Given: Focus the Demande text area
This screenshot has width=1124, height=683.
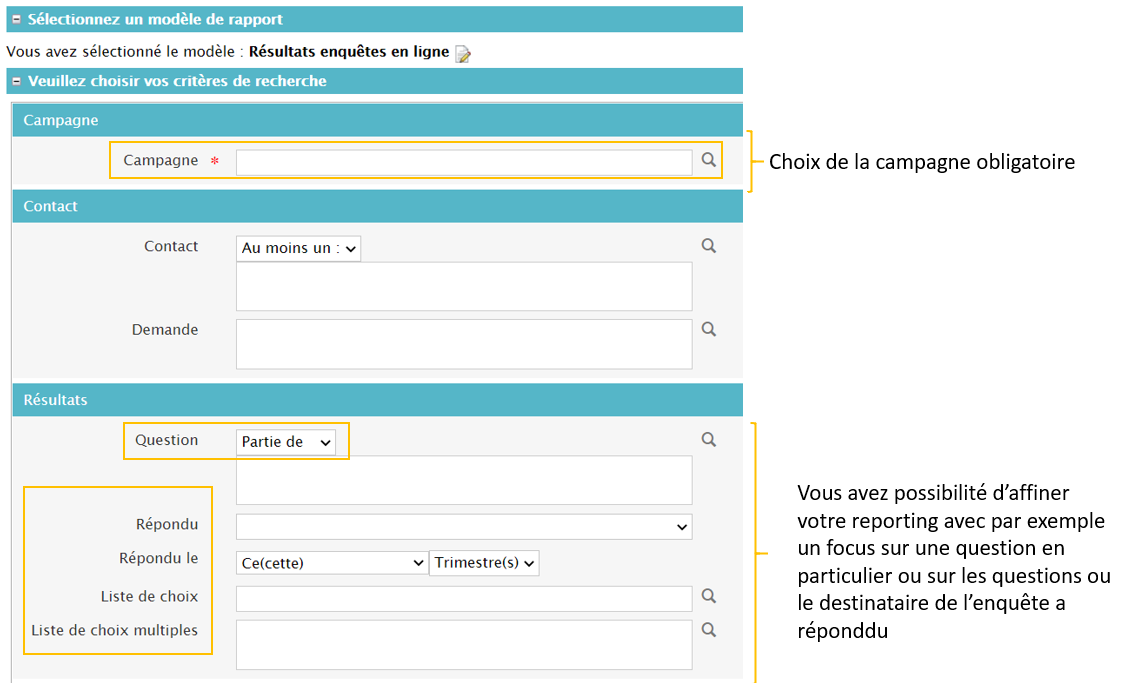Looking at the screenshot, I should click(x=464, y=344).
